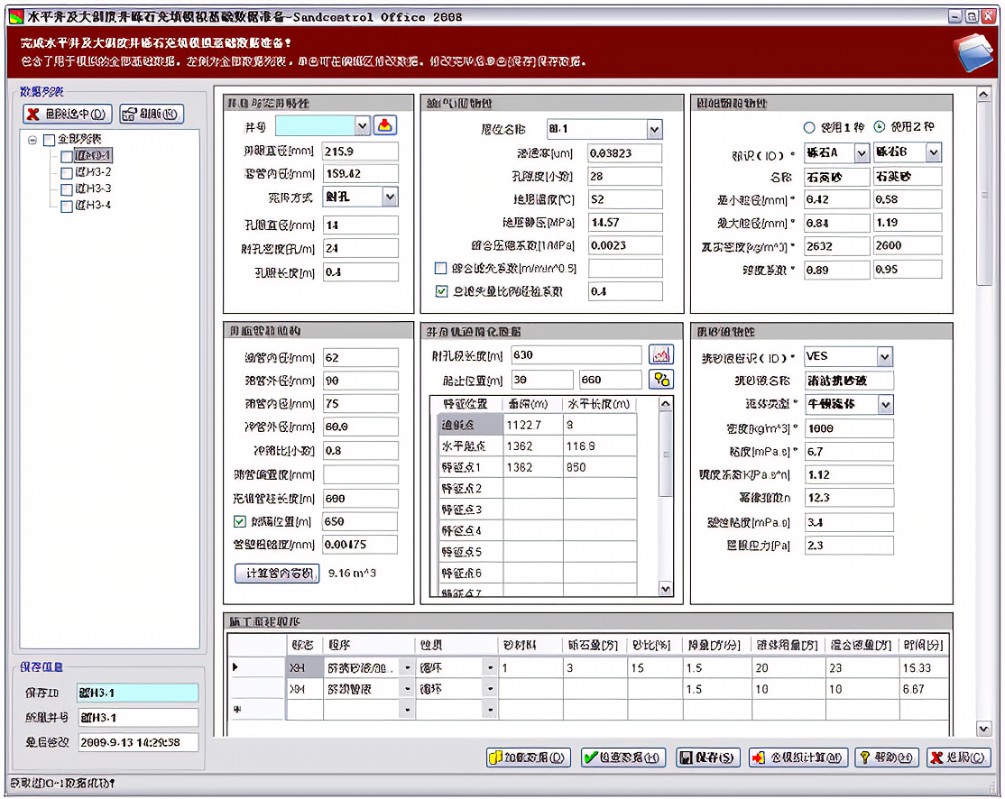Screen dimensions: 1005x799
Task: Open the completion method dropdown
Action: point(390,197)
